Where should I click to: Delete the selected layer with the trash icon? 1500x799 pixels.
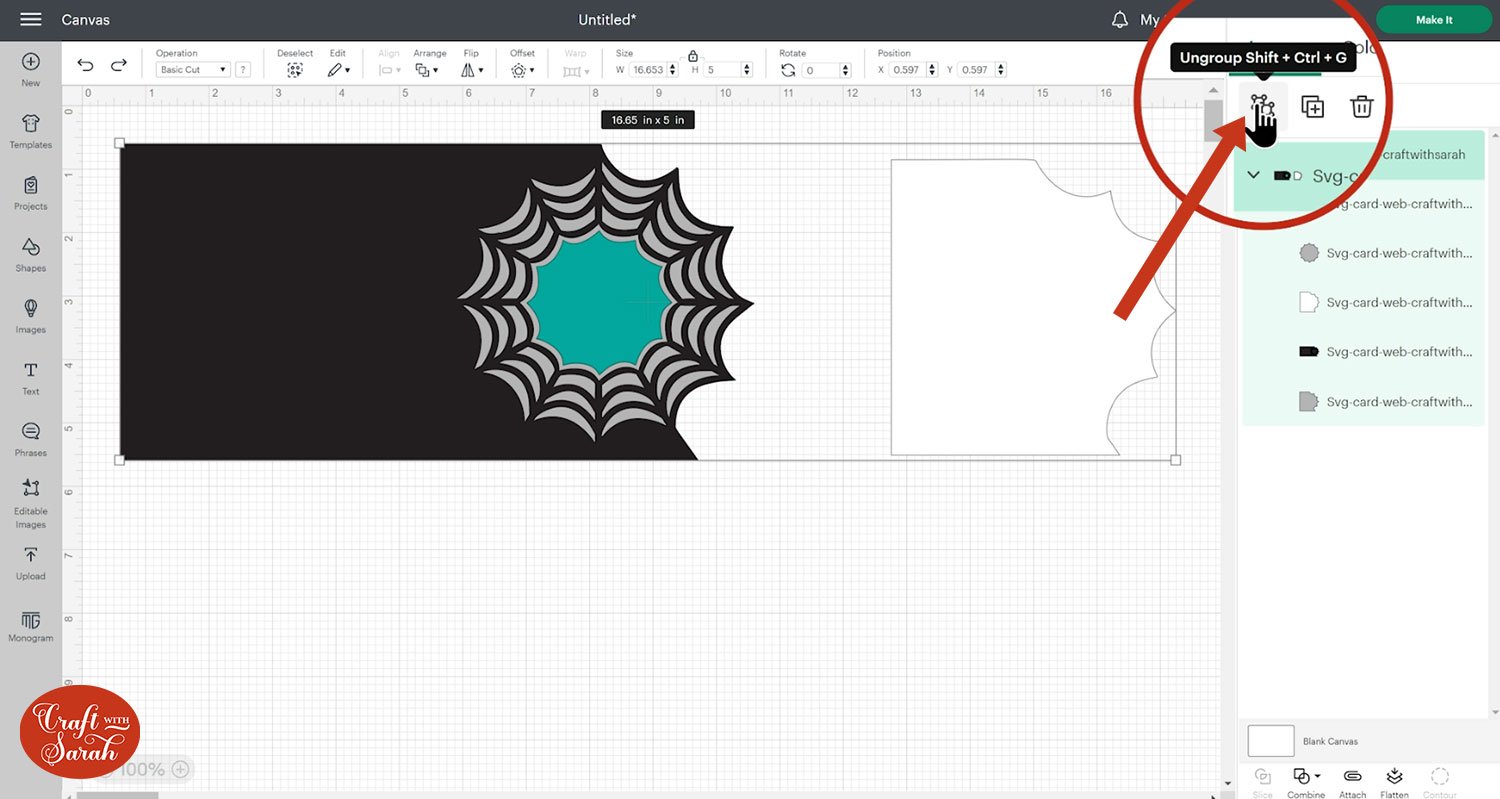(x=1361, y=107)
